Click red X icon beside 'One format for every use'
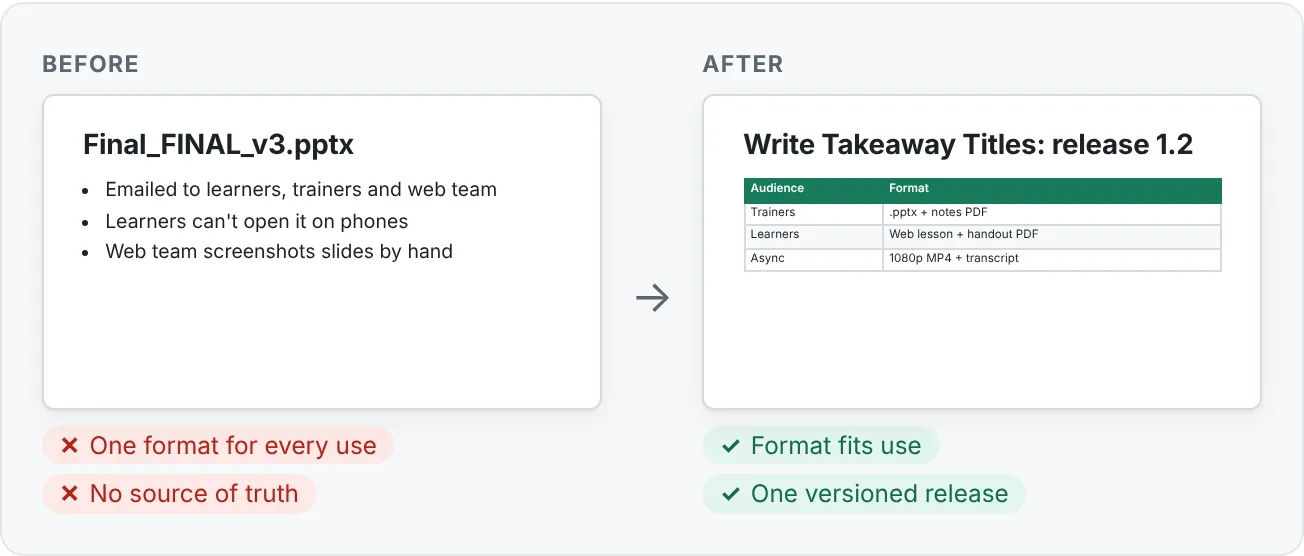This screenshot has height=556, width=1304. [x=69, y=446]
